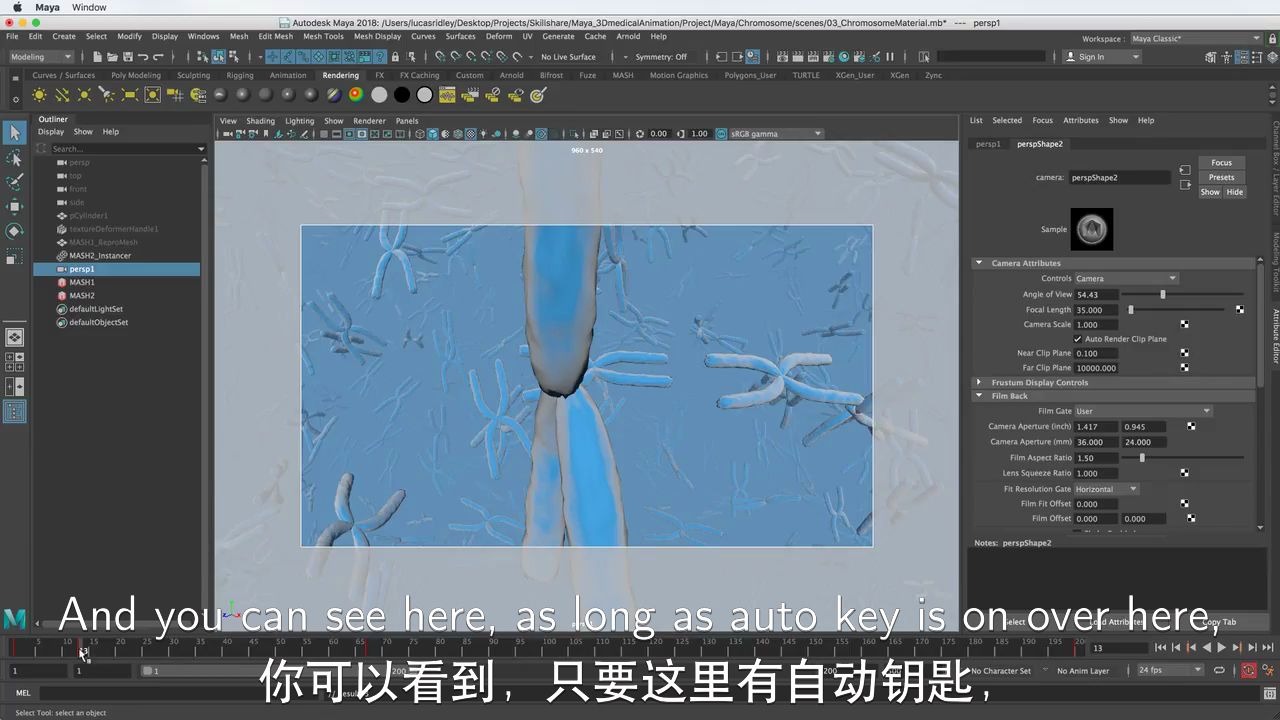Toggle the Outliner panel layout icon
This screenshot has width=1280, height=720.
(x=14, y=410)
